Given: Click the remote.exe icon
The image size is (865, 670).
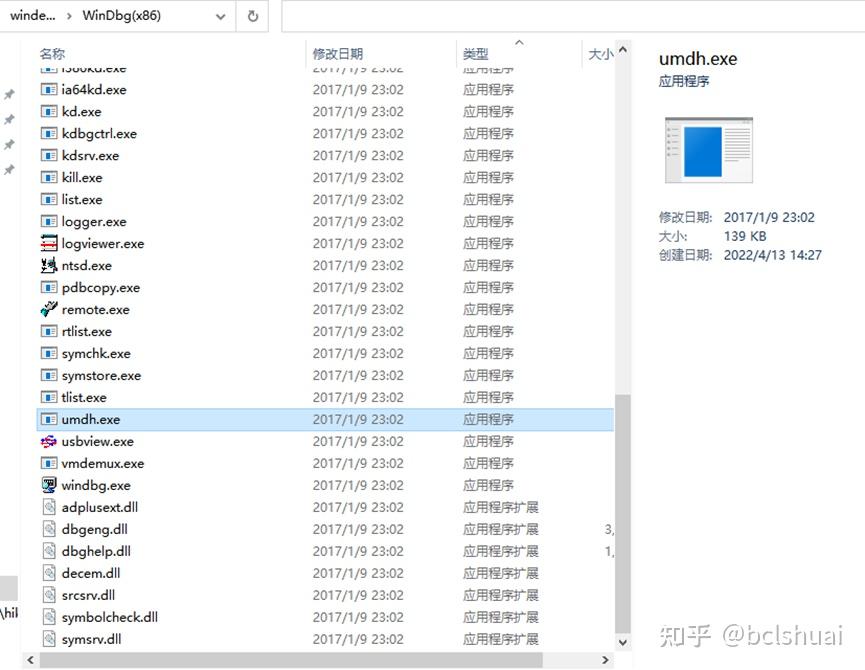Looking at the screenshot, I should coord(49,309).
